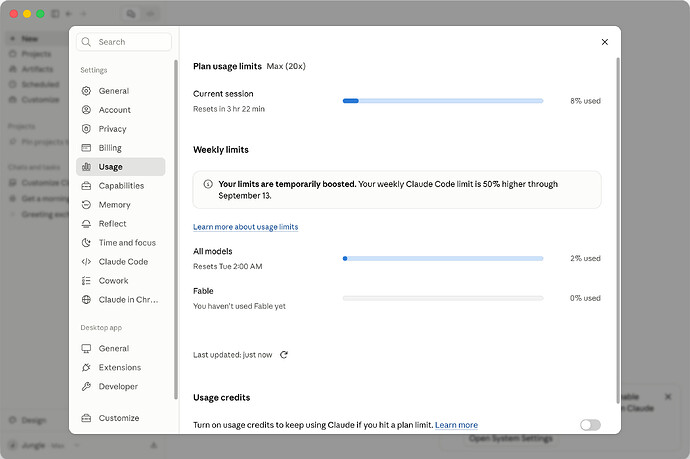Click the Customize toolbox icon in settings
This screenshot has height=459, width=690.
[86, 418]
